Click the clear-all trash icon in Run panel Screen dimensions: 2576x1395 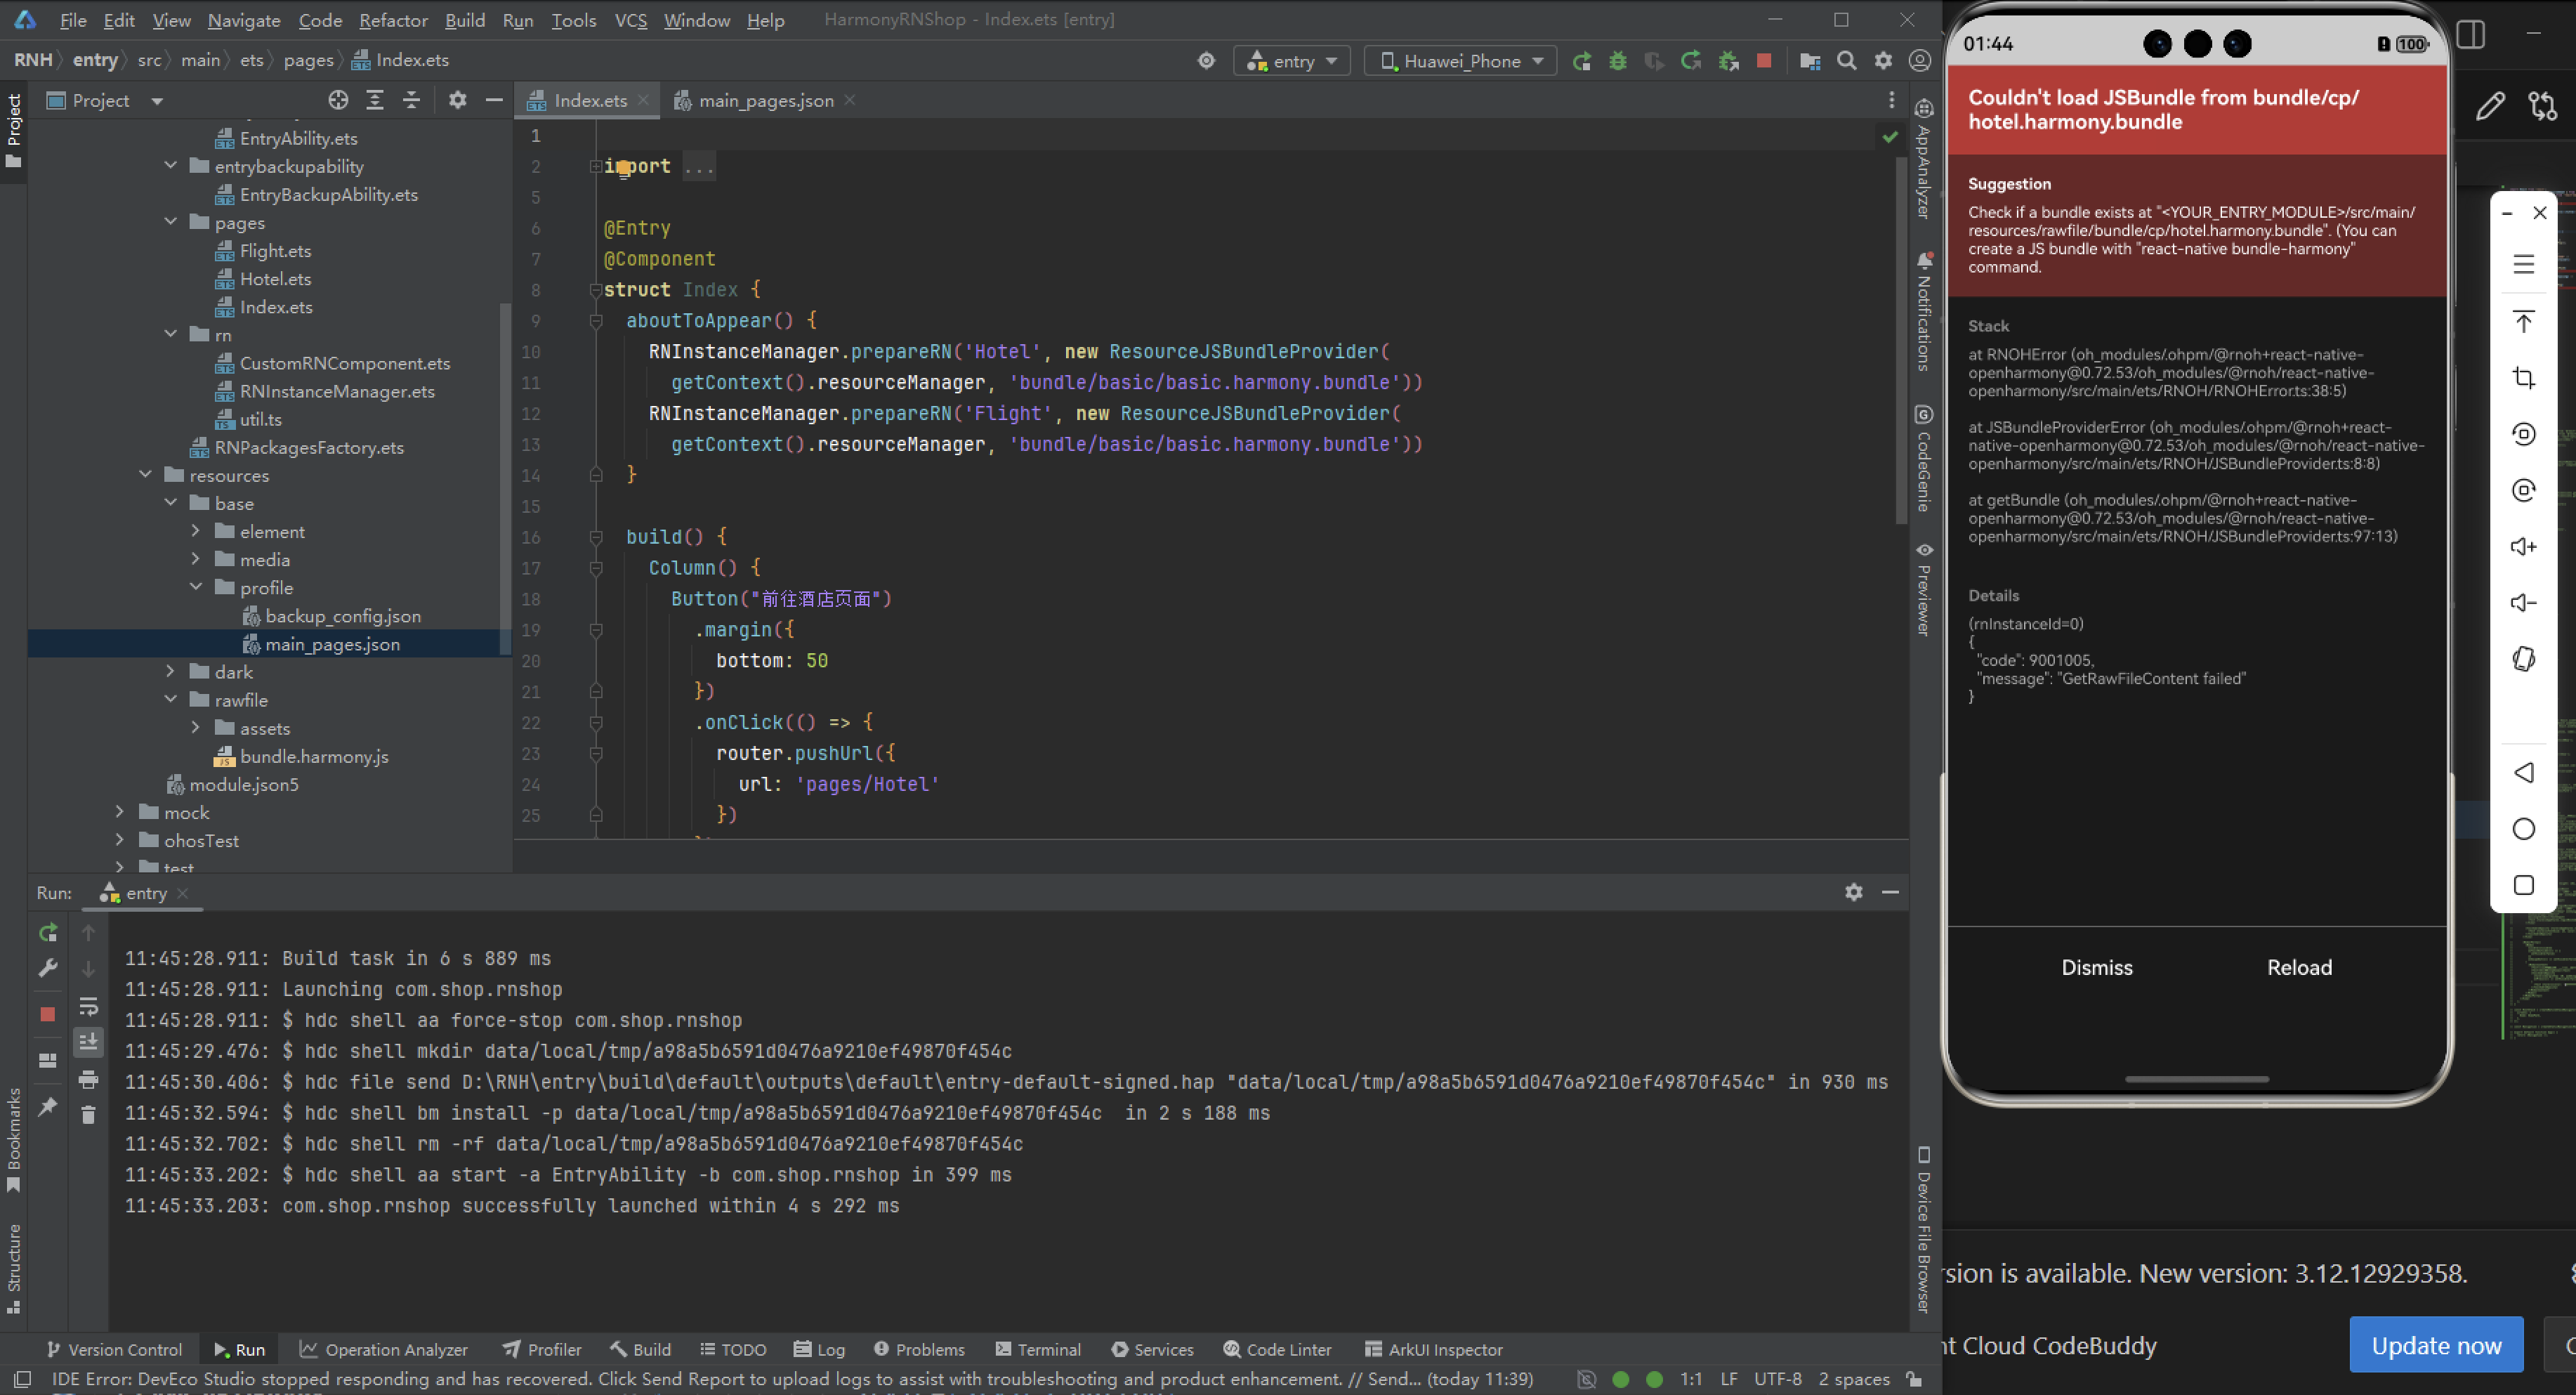pyautogui.click(x=88, y=1114)
